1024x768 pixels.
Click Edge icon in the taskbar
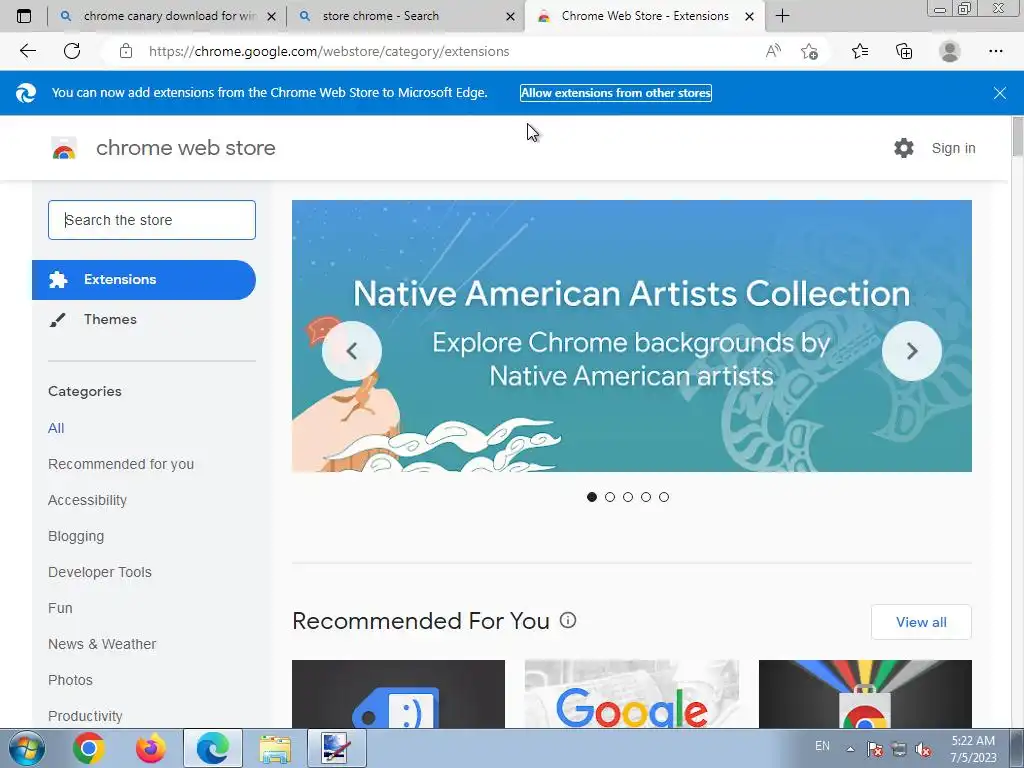213,748
